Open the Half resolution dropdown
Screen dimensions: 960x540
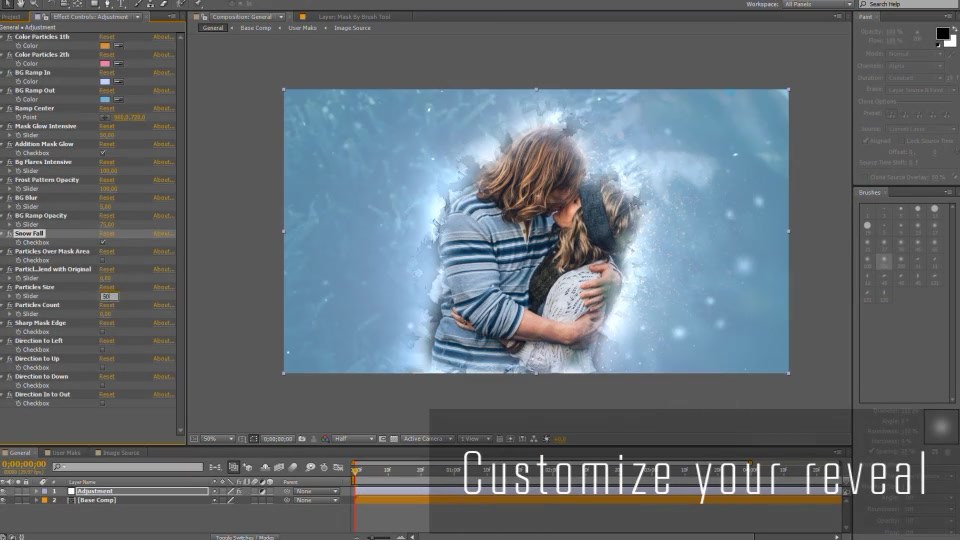click(354, 439)
